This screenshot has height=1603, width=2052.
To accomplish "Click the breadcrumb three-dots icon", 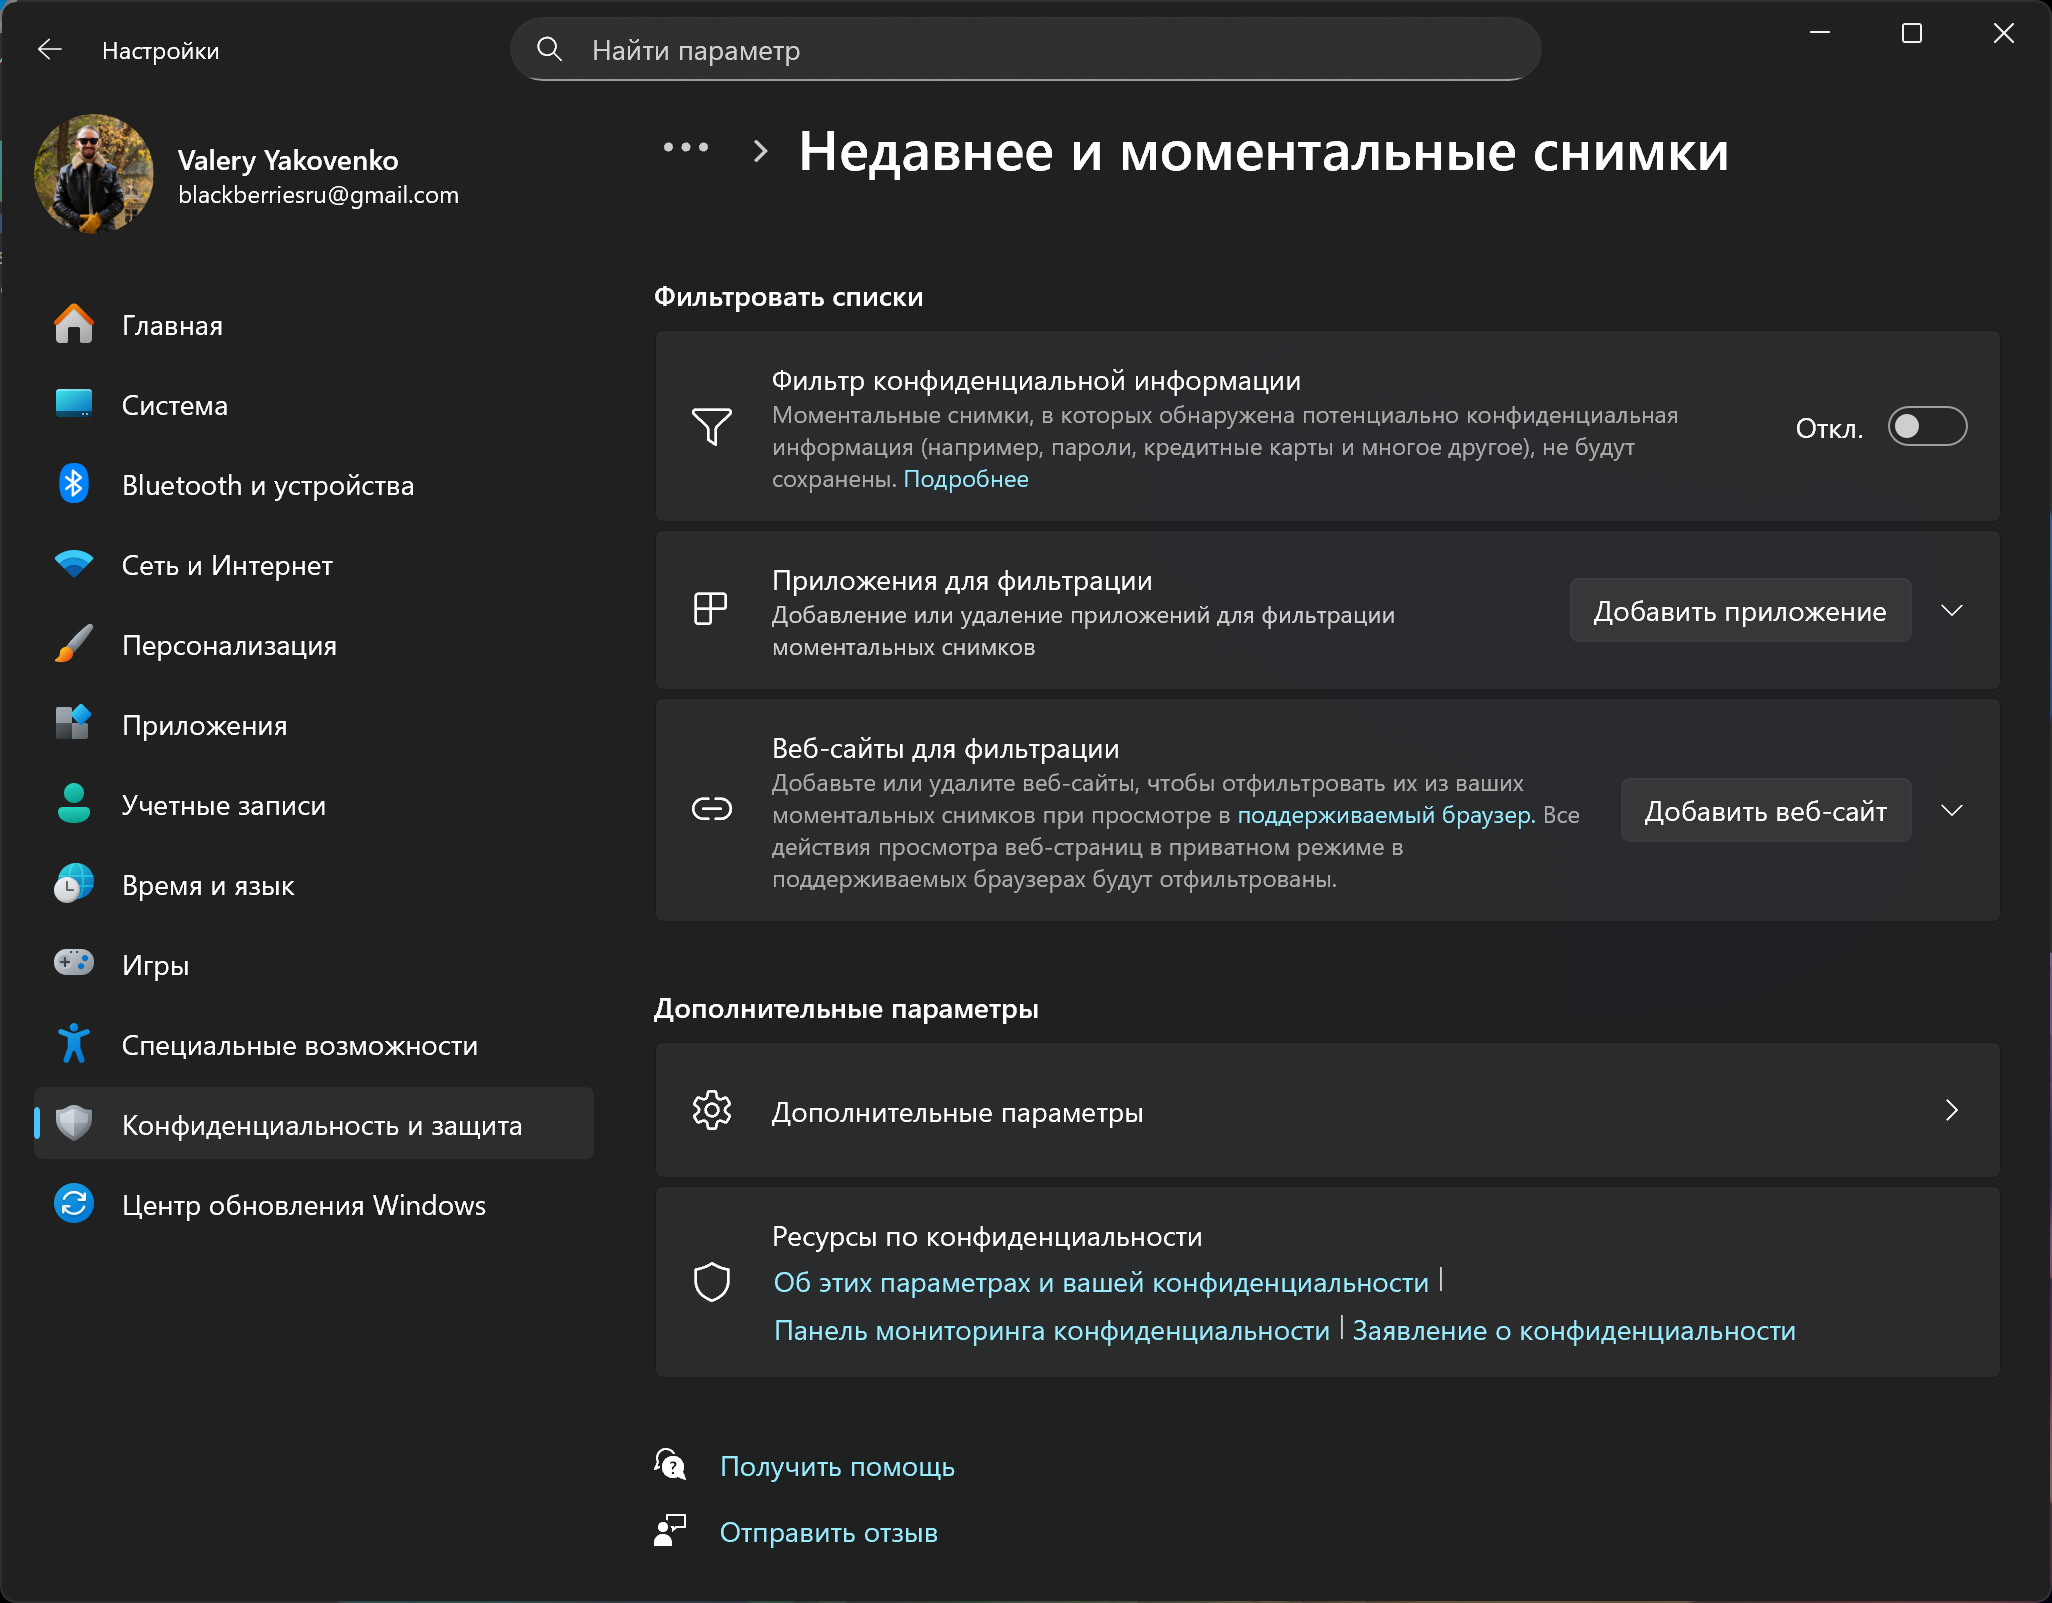I will click(686, 148).
